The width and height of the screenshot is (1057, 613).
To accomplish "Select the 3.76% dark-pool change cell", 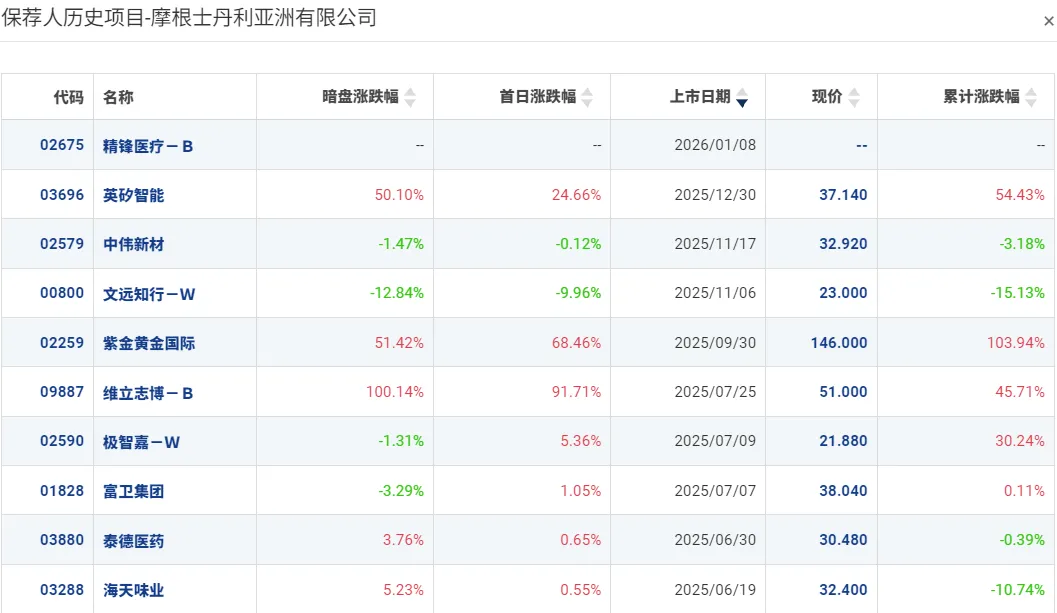I will click(404, 540).
